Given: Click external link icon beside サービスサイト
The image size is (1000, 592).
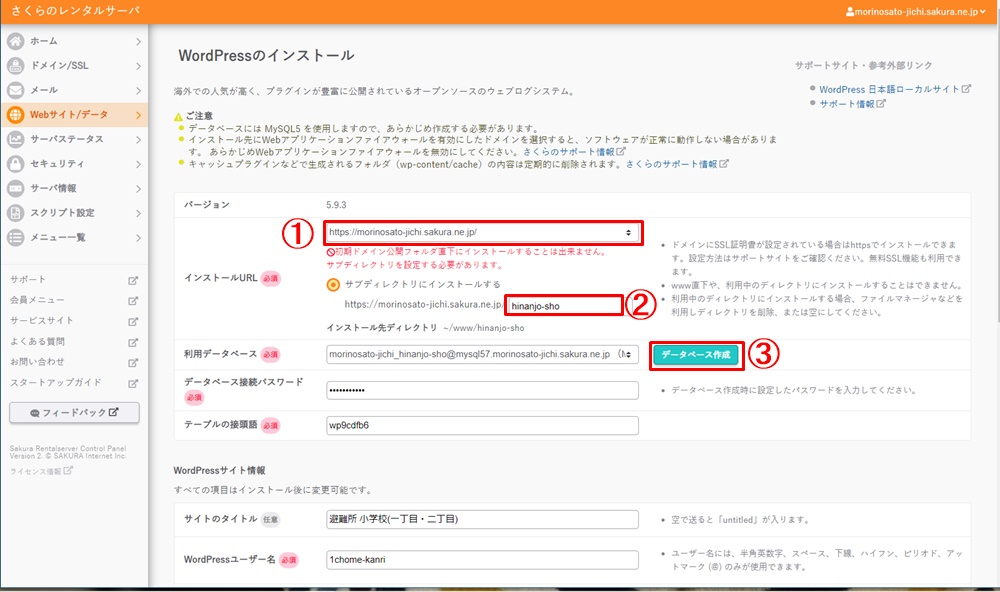Looking at the screenshot, I should tap(133, 322).
